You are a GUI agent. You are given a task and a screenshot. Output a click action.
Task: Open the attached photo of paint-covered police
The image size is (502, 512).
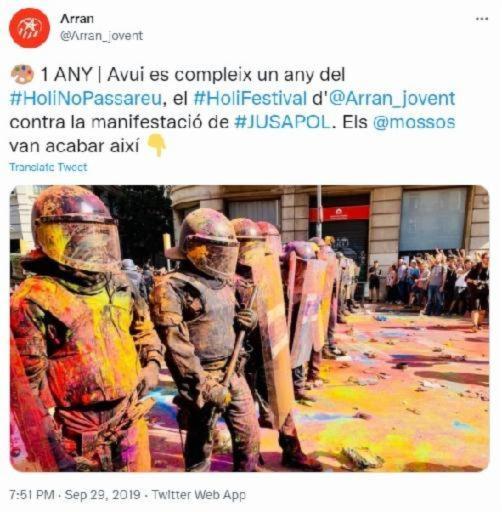point(249,328)
